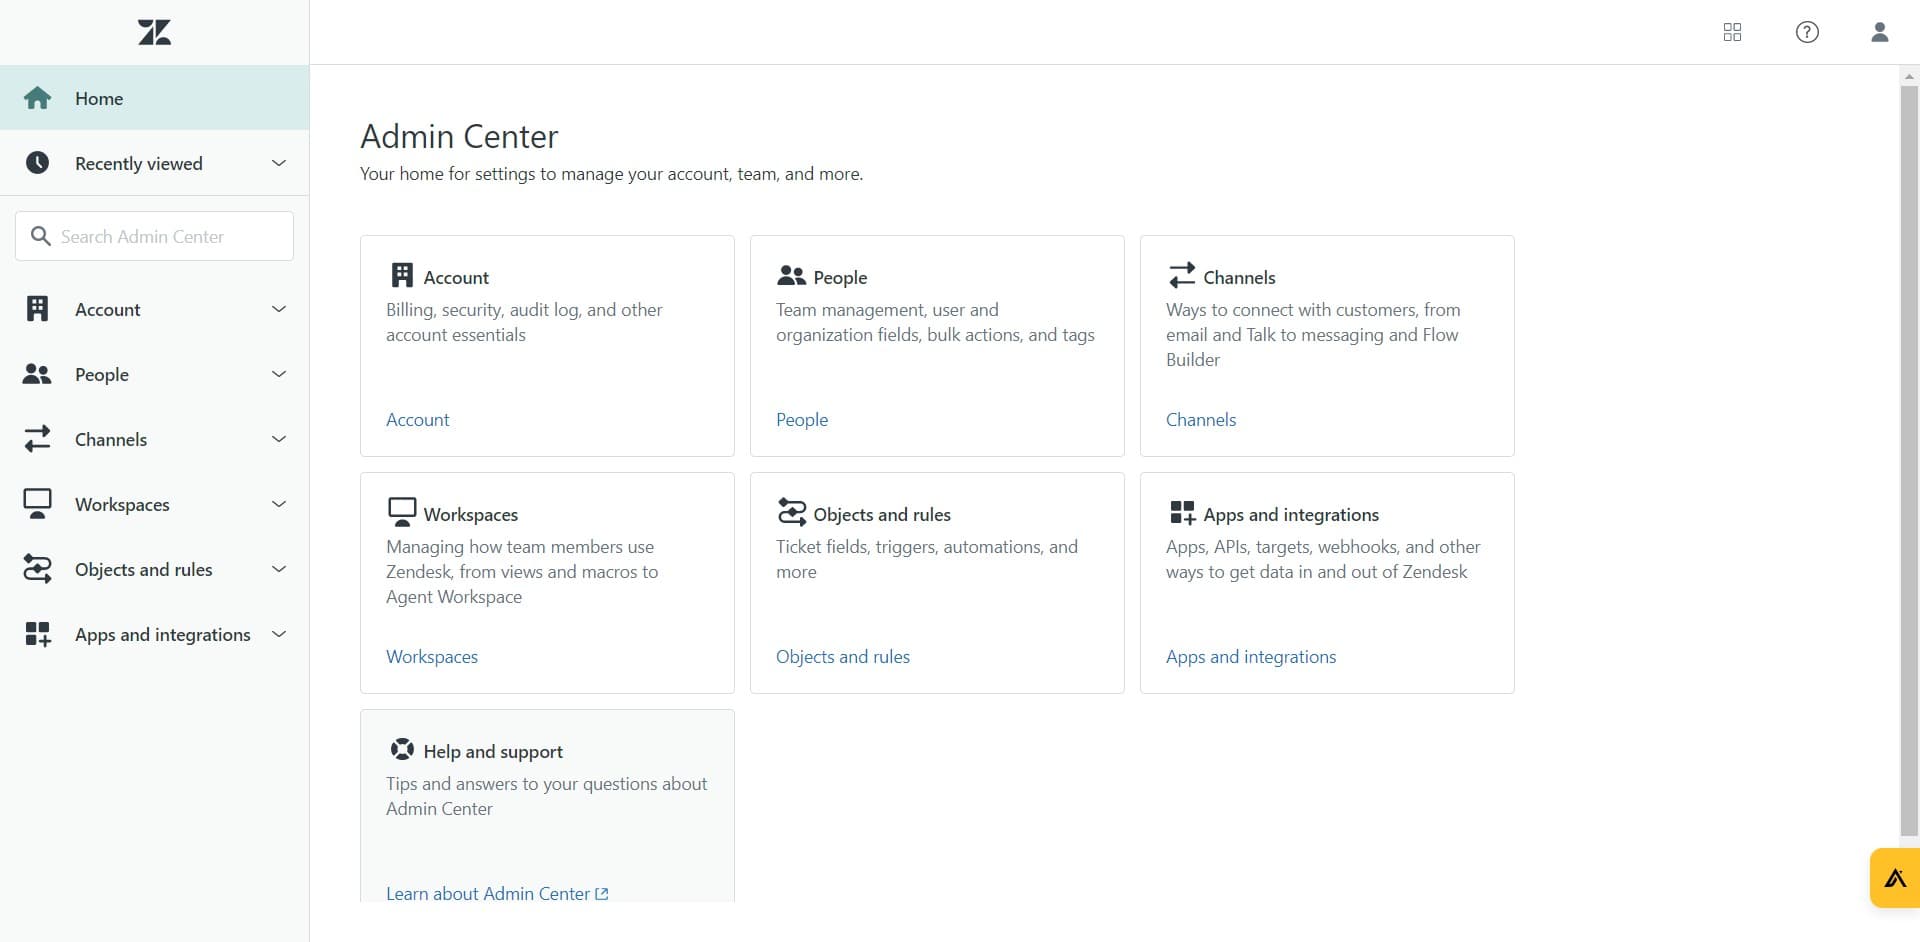Click the Workspaces monitor icon in sidebar
The image size is (1920, 942).
tap(37, 504)
